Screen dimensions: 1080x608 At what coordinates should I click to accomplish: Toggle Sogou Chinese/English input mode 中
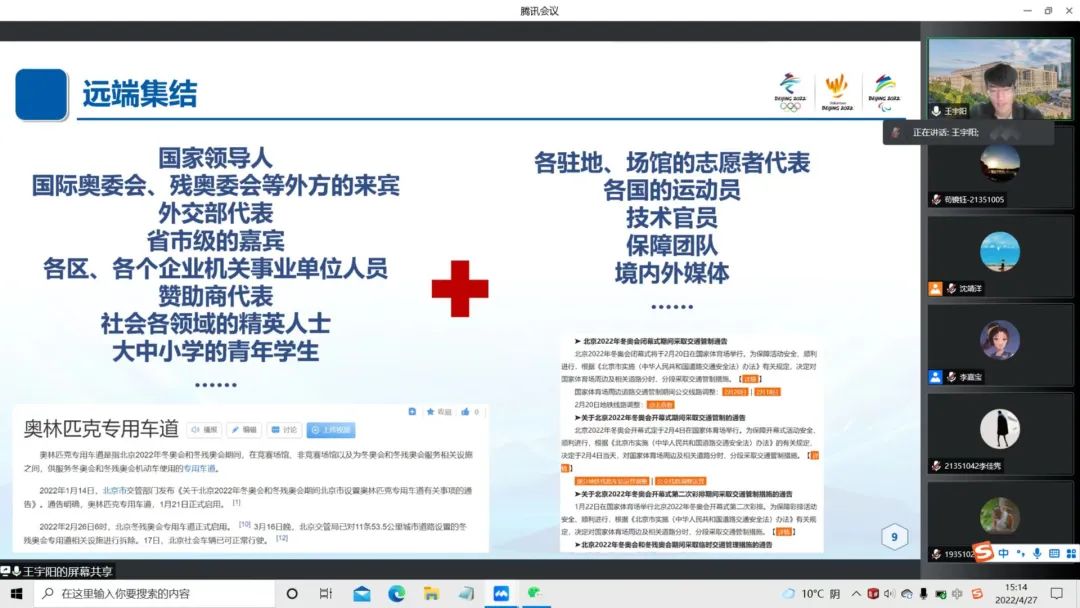[x=1003, y=553]
